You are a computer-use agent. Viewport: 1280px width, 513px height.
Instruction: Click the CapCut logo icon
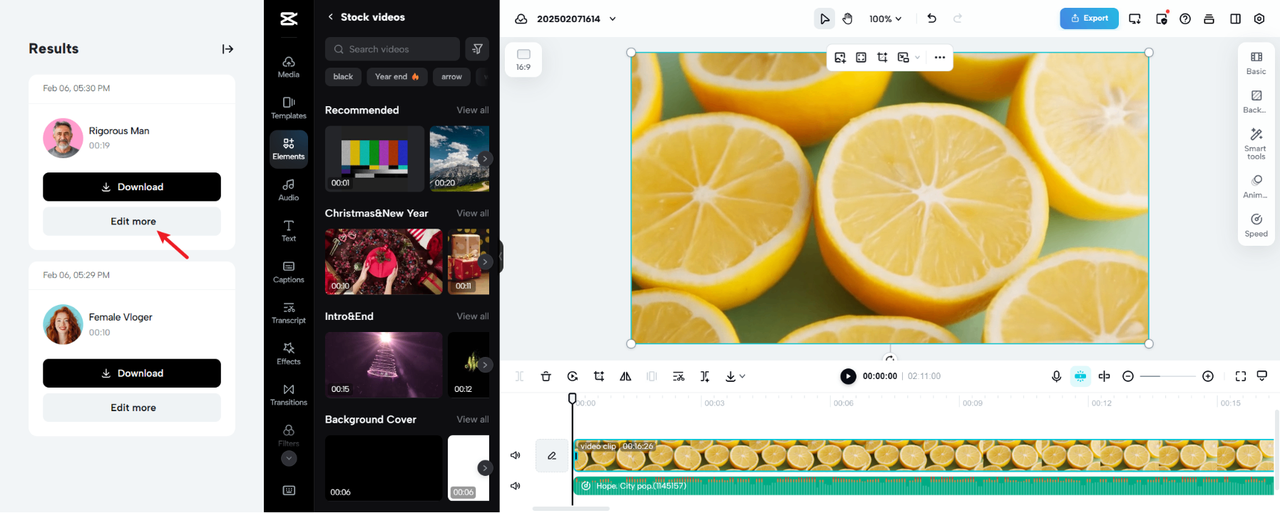(288, 18)
